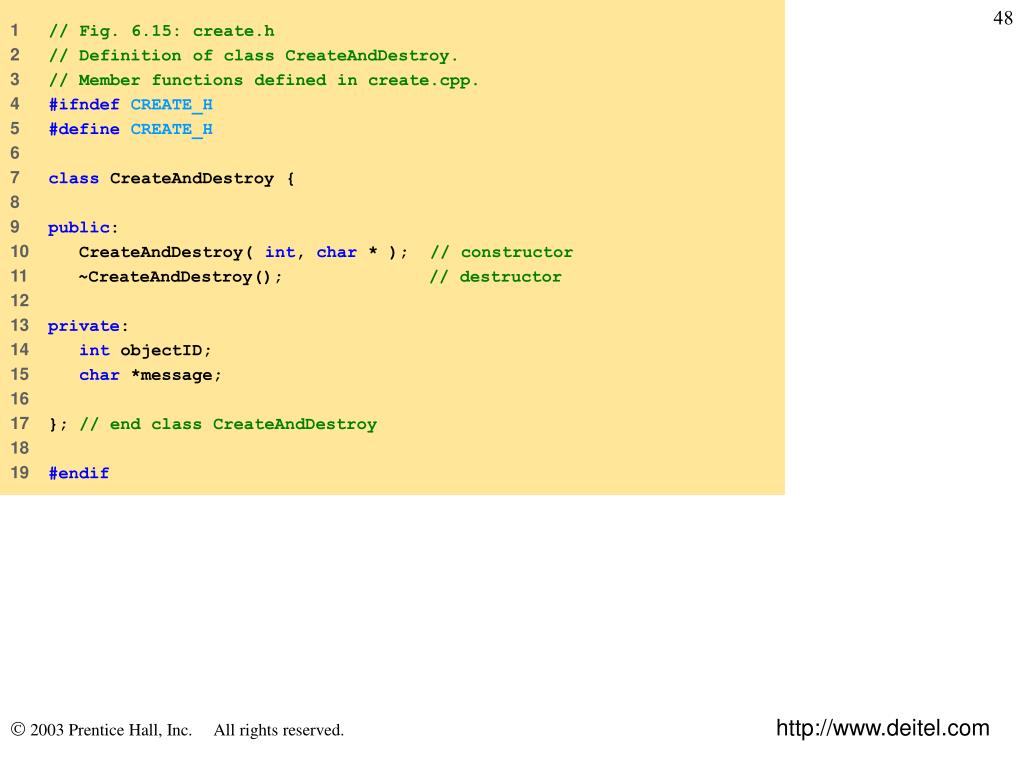Select the slide number 48
This screenshot has width=1024, height=768.
coord(1002,18)
